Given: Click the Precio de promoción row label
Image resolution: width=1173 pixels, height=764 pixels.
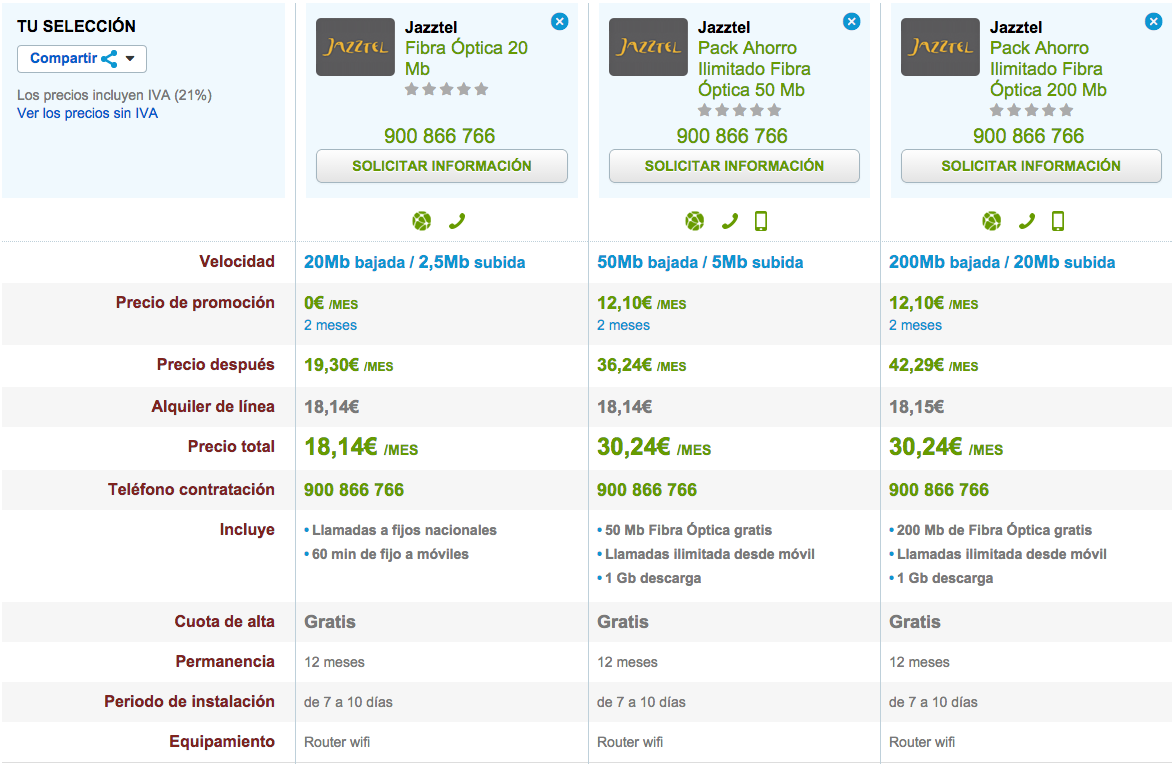Looking at the screenshot, I should (195, 303).
